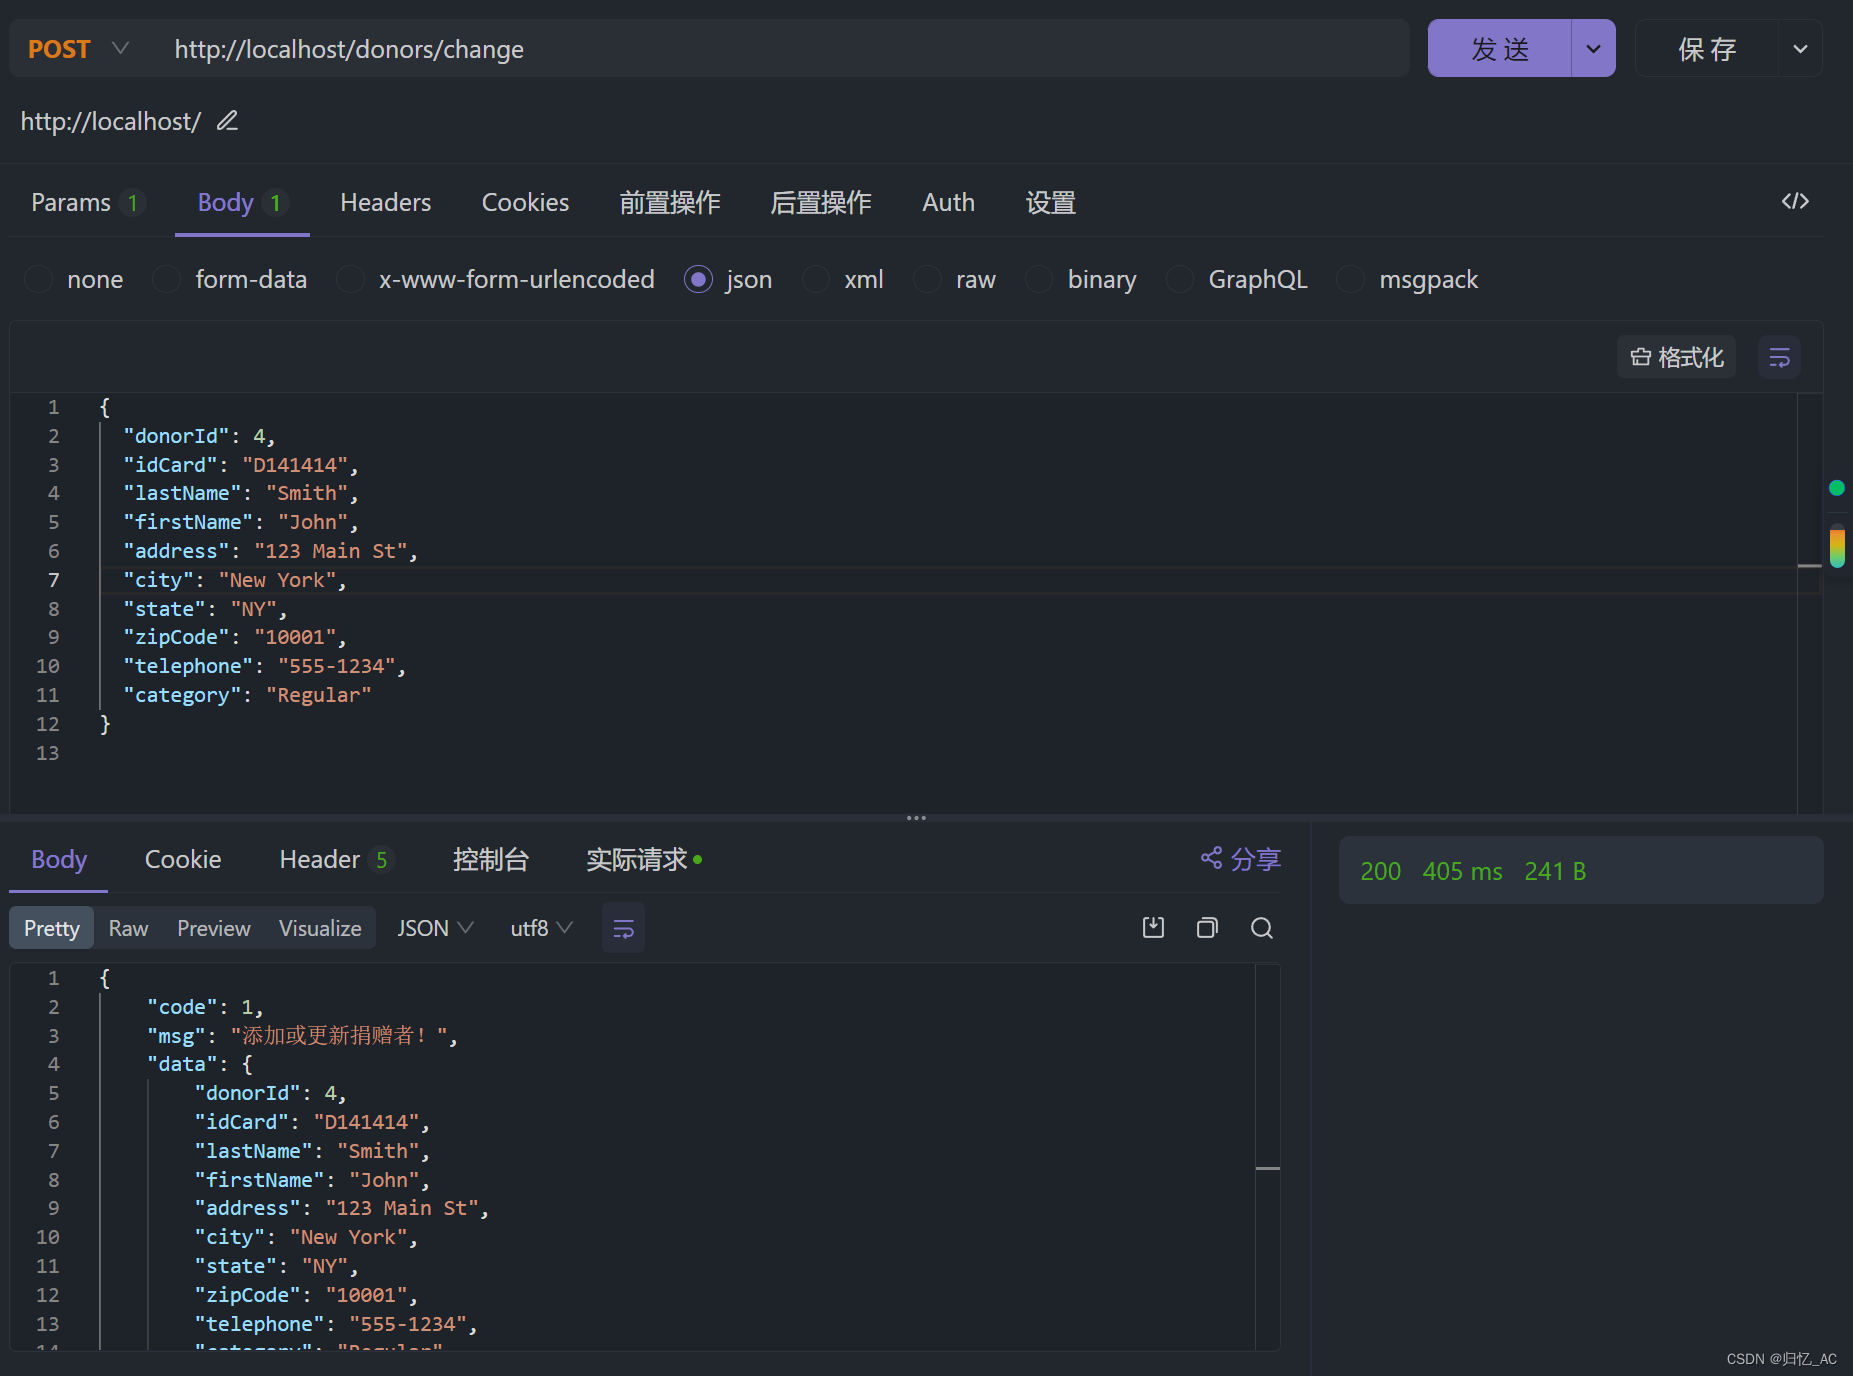Open the POST method dropdown
Viewport: 1853px width, 1376px height.
tap(78, 49)
